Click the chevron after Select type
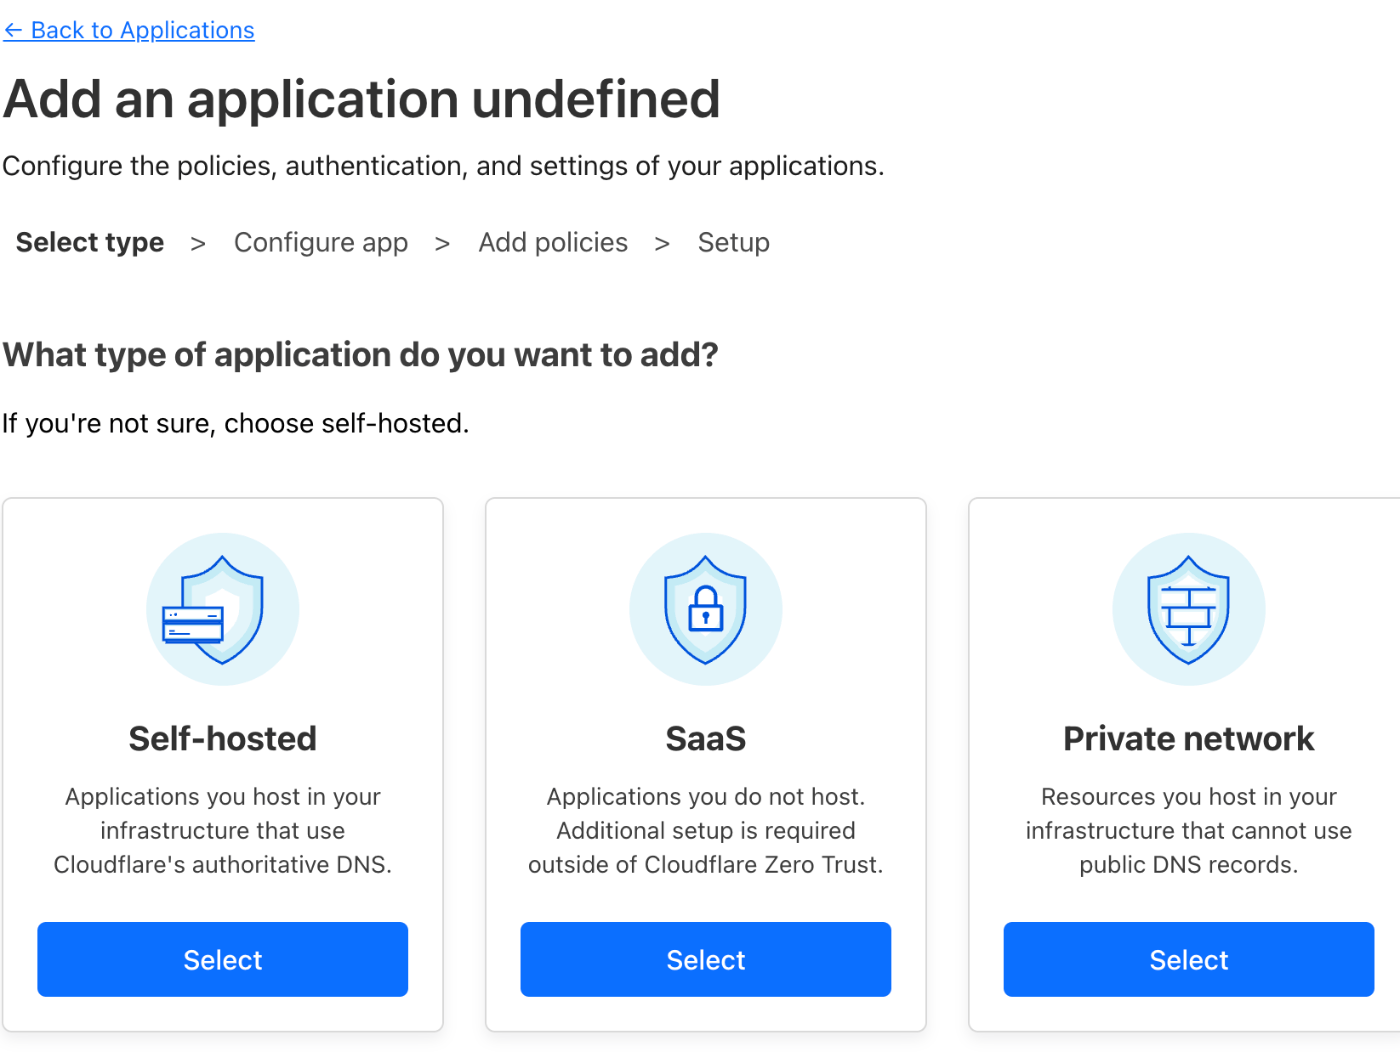The image size is (1400, 1052). [x=198, y=243]
